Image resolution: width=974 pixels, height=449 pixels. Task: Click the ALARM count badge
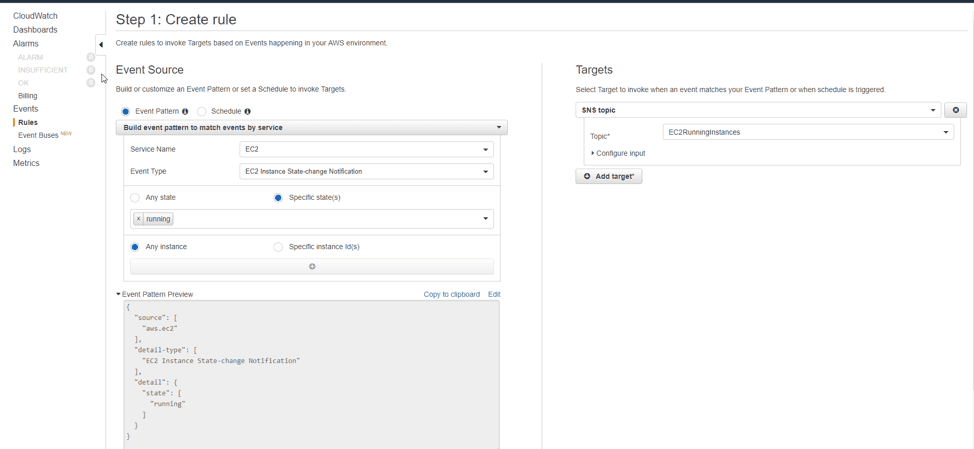pos(91,57)
